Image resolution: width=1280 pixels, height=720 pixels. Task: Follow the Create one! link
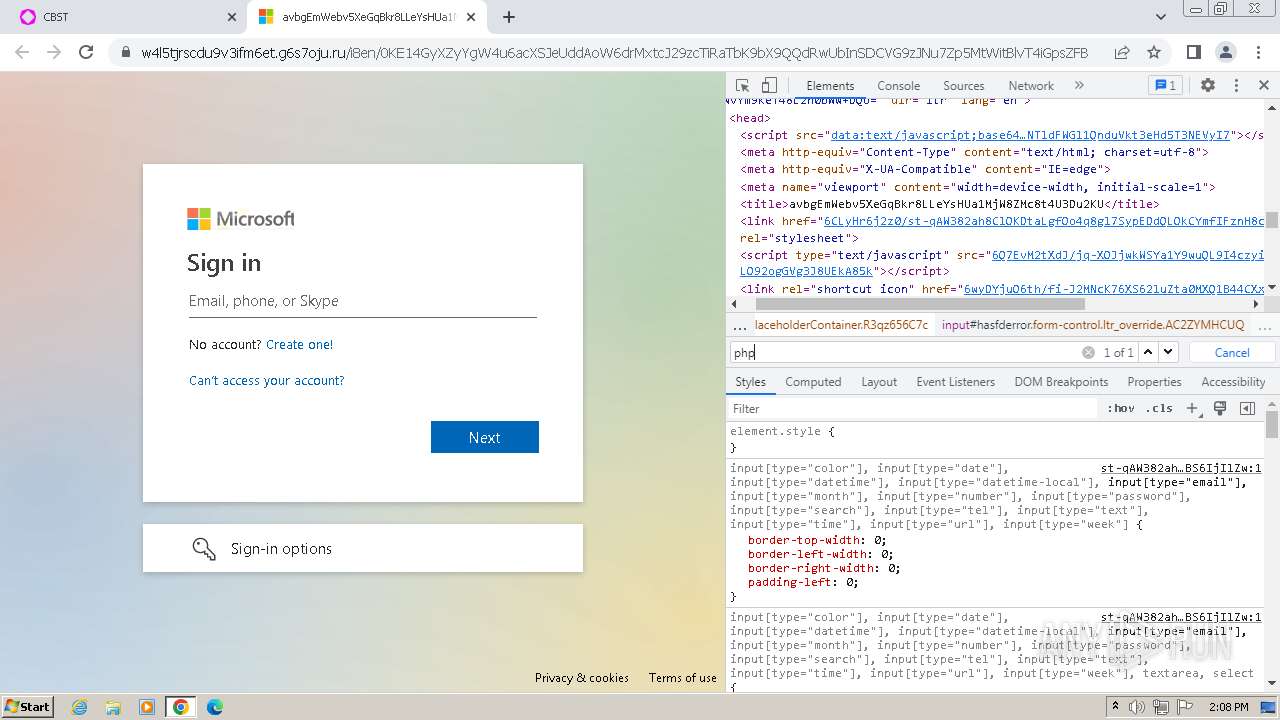pos(300,344)
